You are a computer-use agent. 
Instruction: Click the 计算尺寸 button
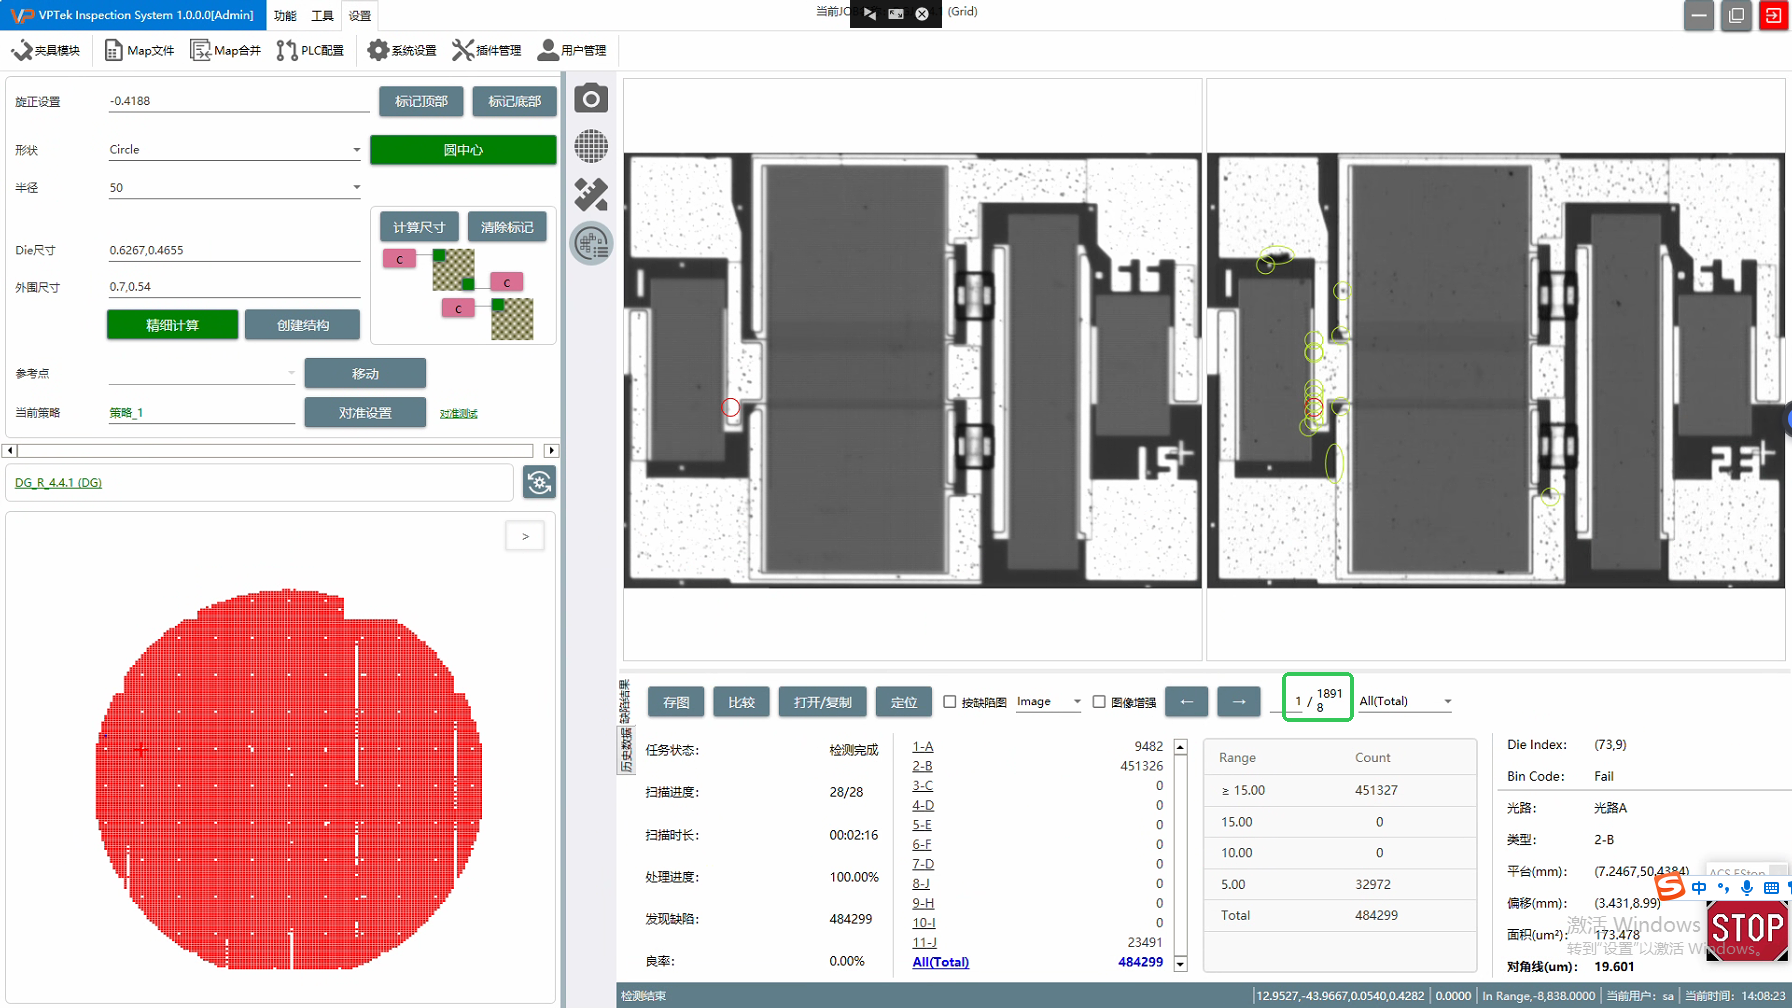pos(419,227)
